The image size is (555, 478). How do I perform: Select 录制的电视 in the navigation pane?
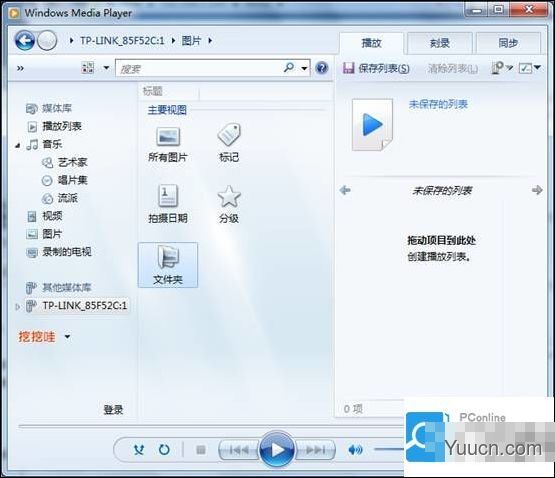point(59,252)
